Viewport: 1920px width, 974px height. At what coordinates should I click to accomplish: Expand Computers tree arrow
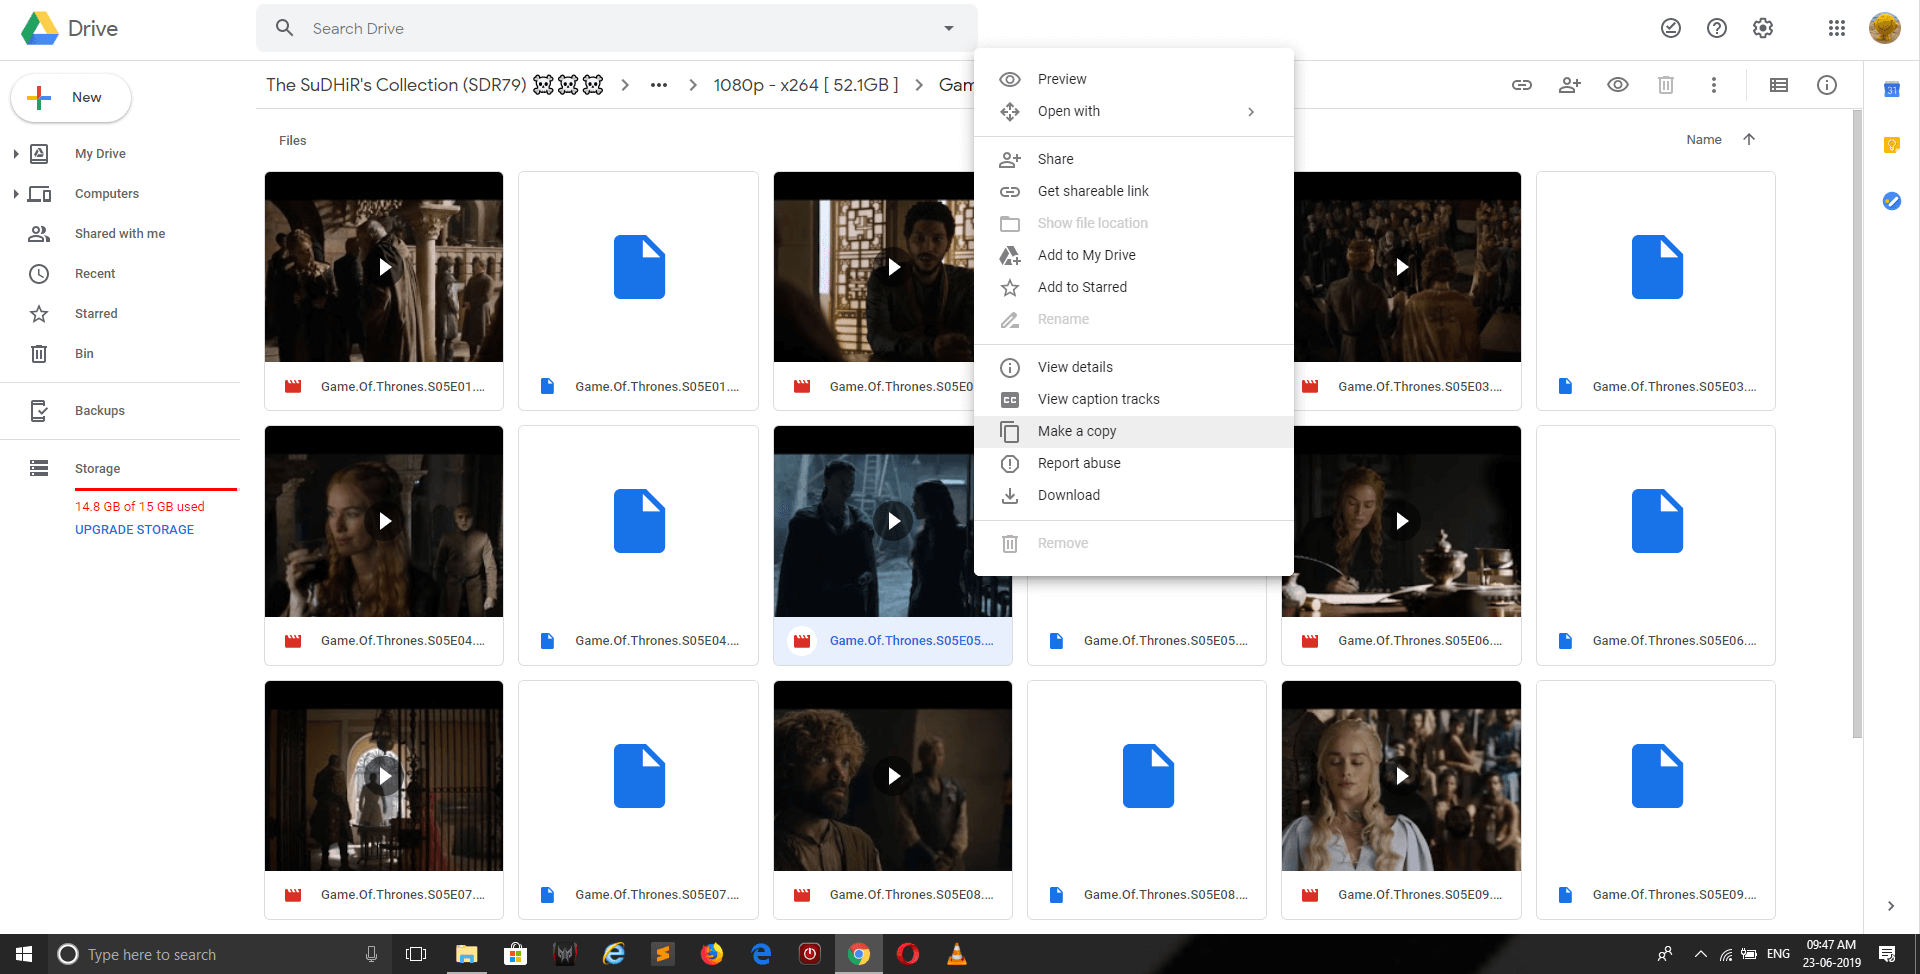coord(16,193)
